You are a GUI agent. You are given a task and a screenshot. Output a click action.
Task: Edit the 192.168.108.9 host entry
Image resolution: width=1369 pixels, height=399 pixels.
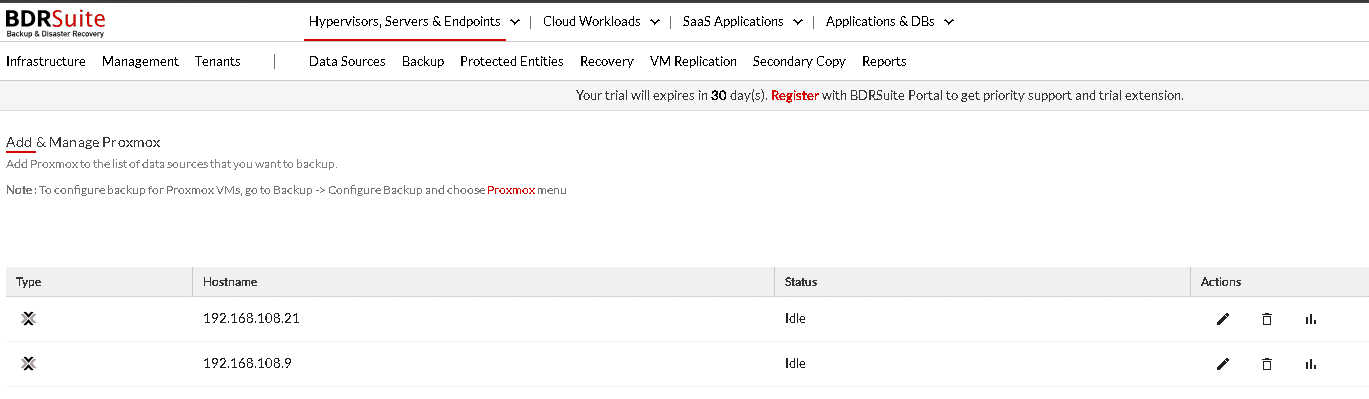point(1223,364)
